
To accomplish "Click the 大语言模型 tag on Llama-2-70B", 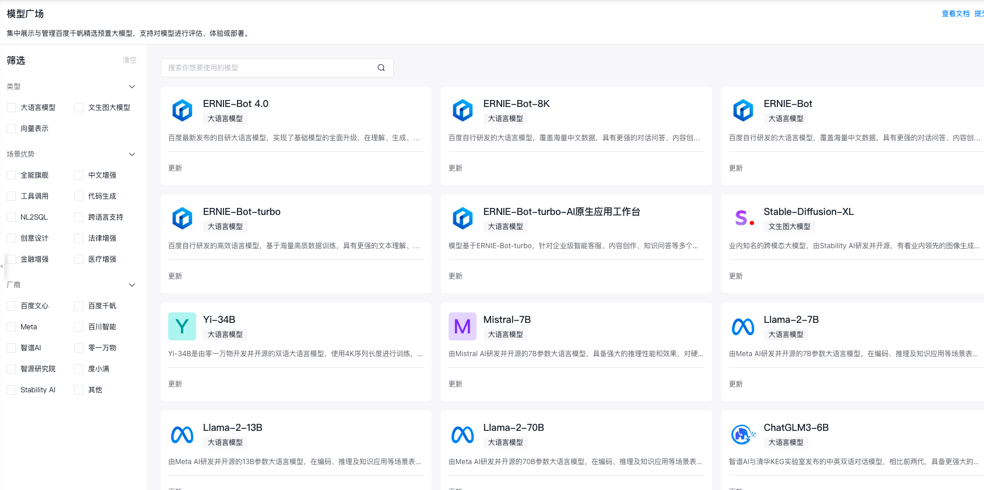I will point(505,442).
